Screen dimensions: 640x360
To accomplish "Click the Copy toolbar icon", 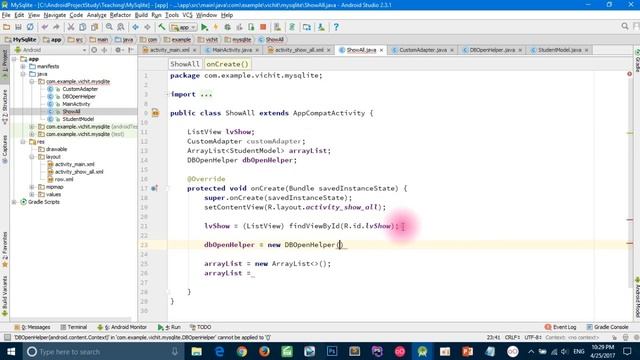I will pyautogui.click(x=82, y=27).
